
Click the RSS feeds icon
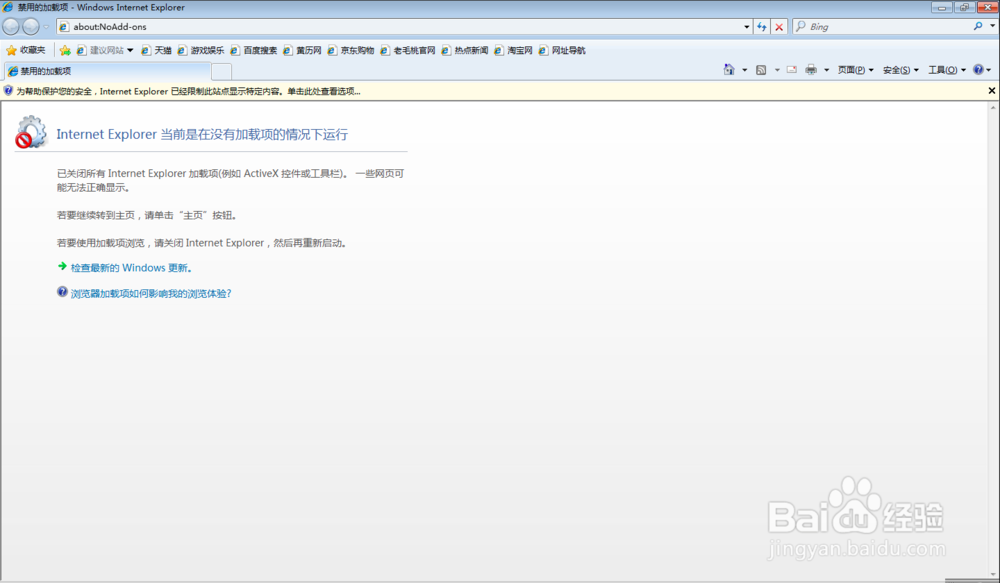[761, 70]
